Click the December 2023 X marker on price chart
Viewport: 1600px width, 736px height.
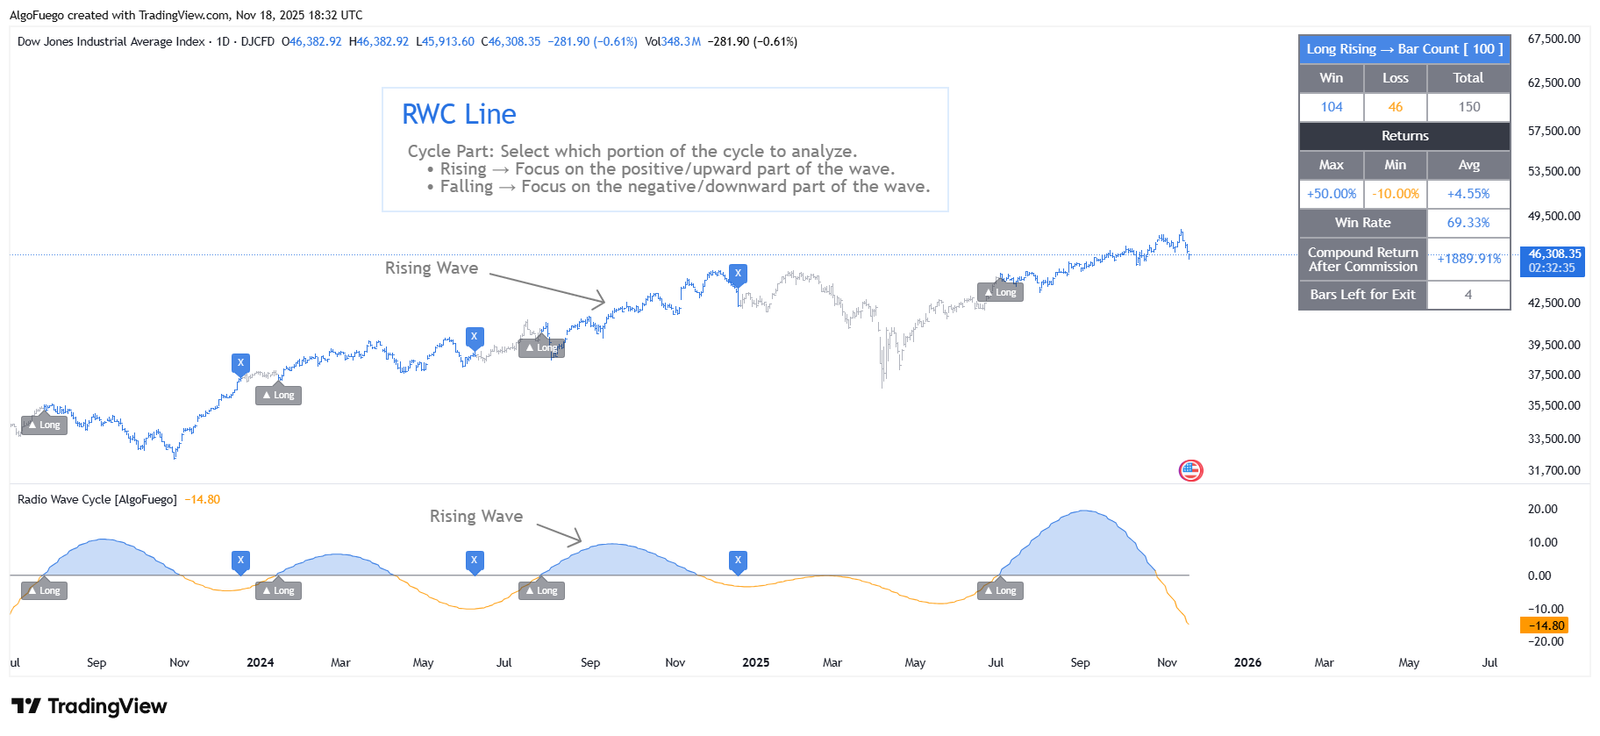click(240, 363)
